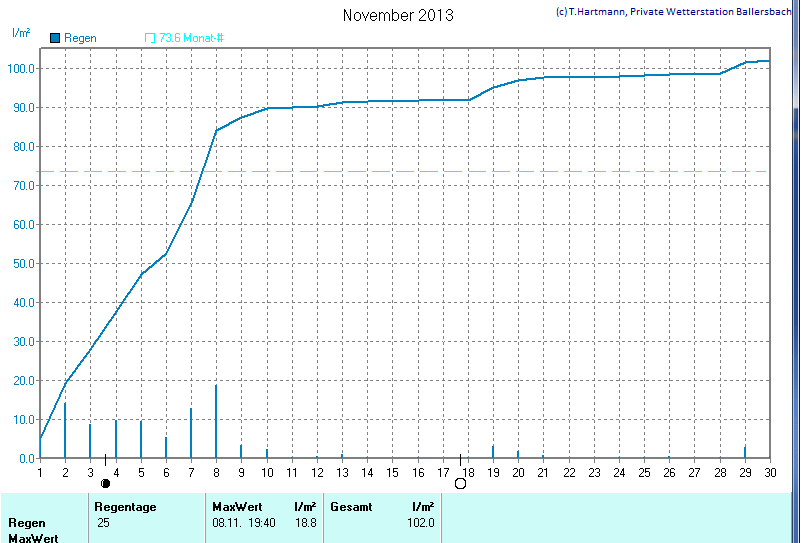Click the 'MaxWert' column header
This screenshot has width=802, height=543.
click(237, 507)
